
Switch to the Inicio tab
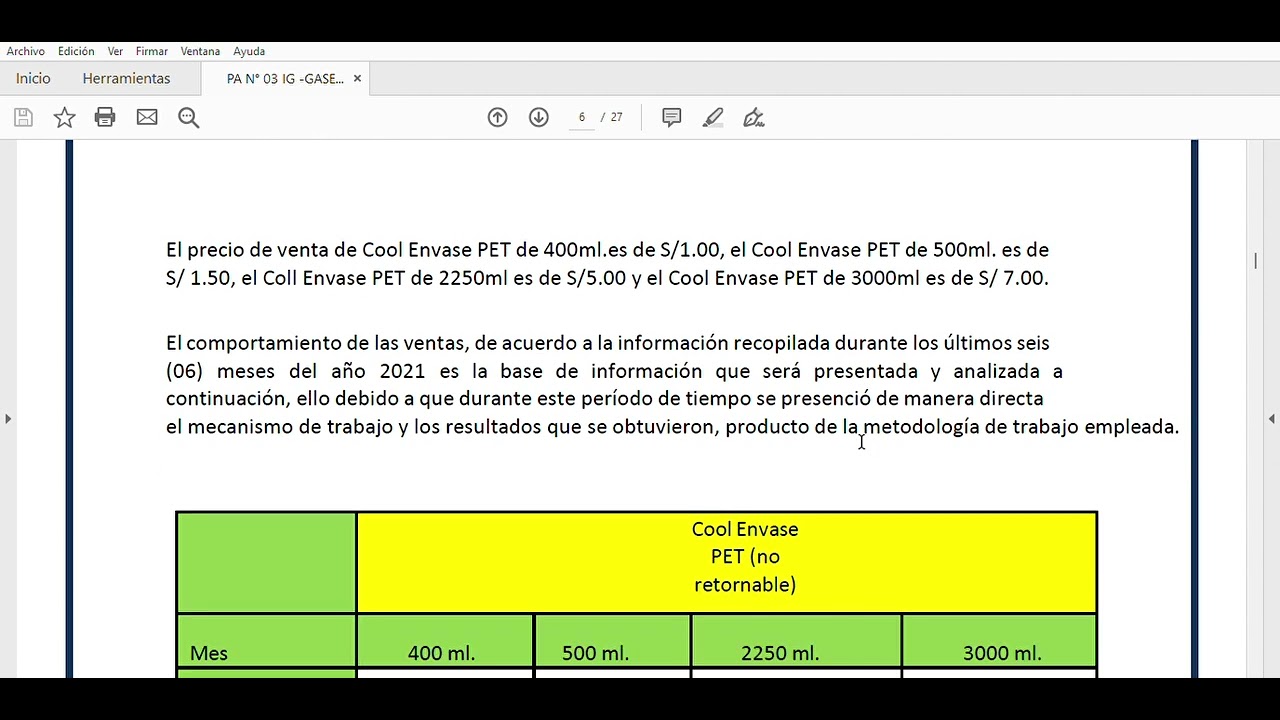33,79
